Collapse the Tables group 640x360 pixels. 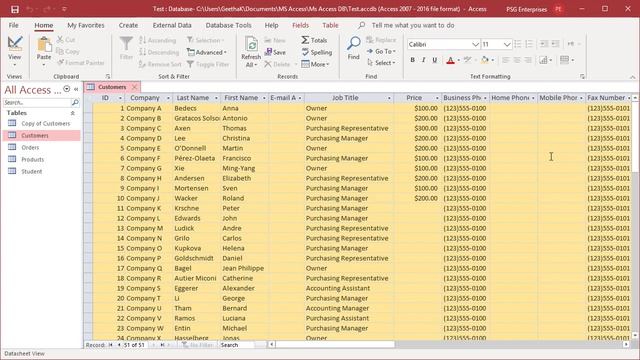coord(73,113)
